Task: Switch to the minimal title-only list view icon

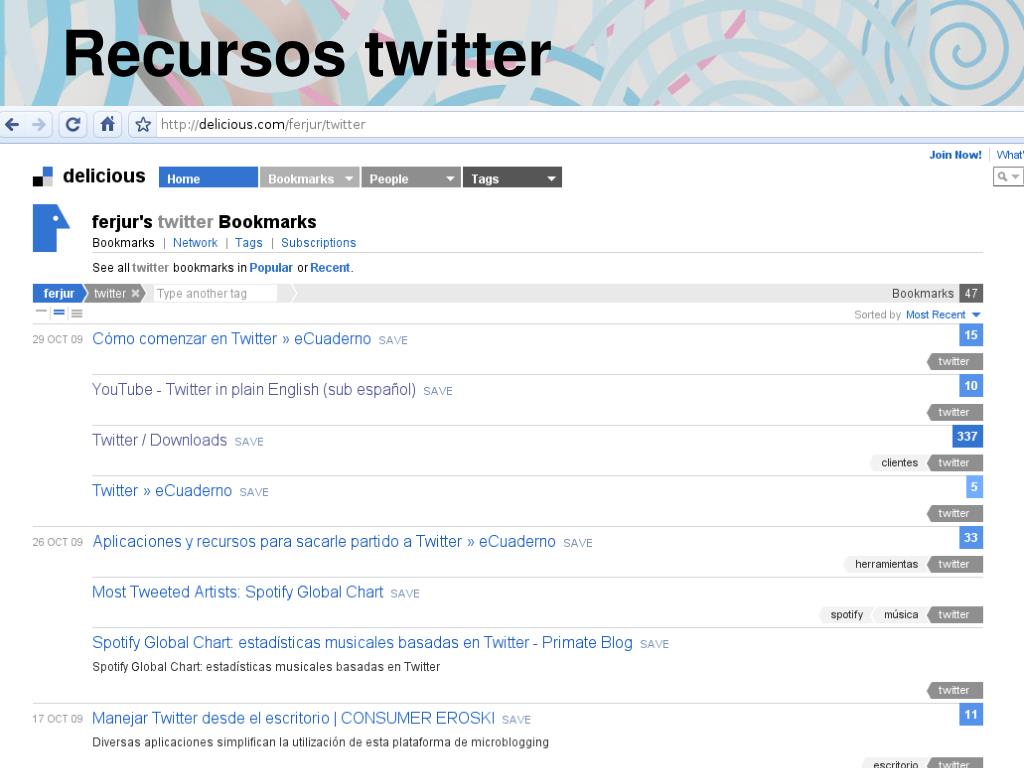Action: pyautogui.click(x=41, y=313)
